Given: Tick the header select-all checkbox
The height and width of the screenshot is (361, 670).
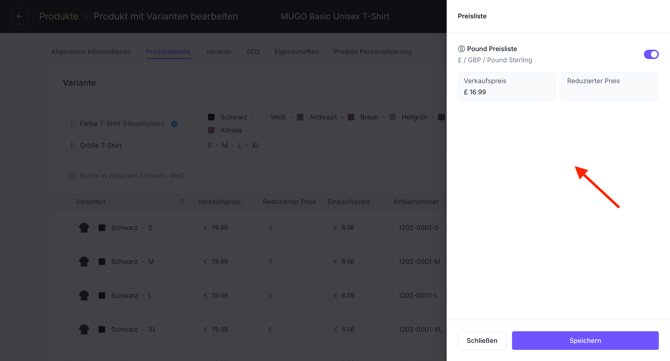Looking at the screenshot, I should pos(66,202).
